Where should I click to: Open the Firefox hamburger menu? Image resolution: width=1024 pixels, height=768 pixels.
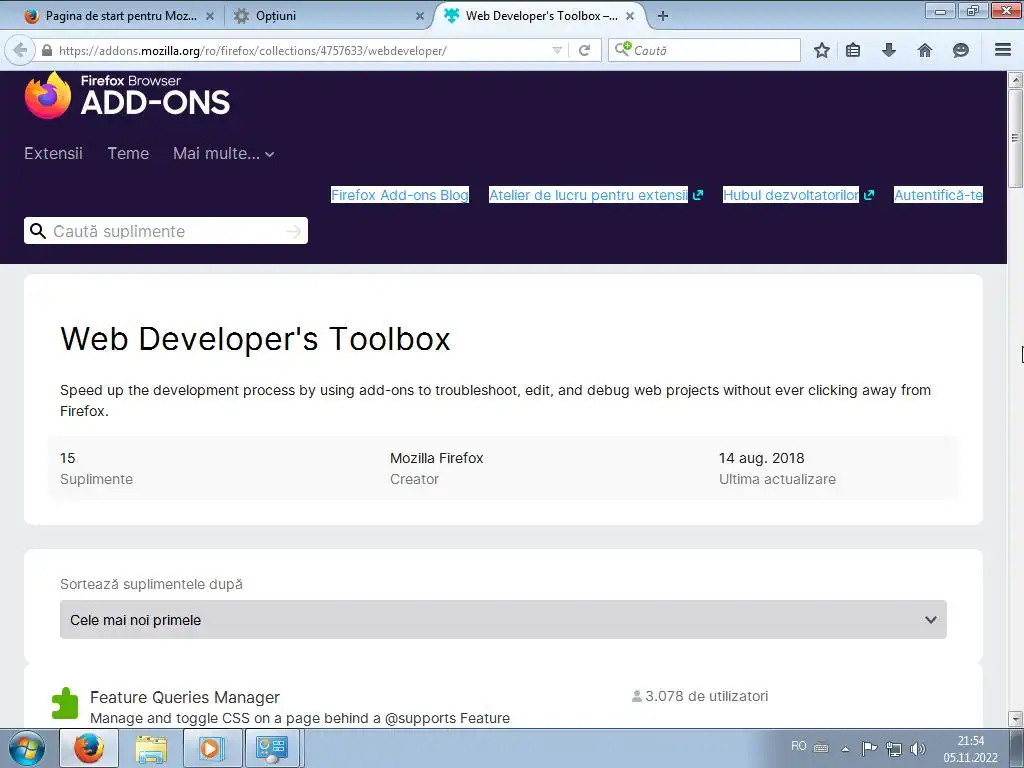(x=1003, y=50)
